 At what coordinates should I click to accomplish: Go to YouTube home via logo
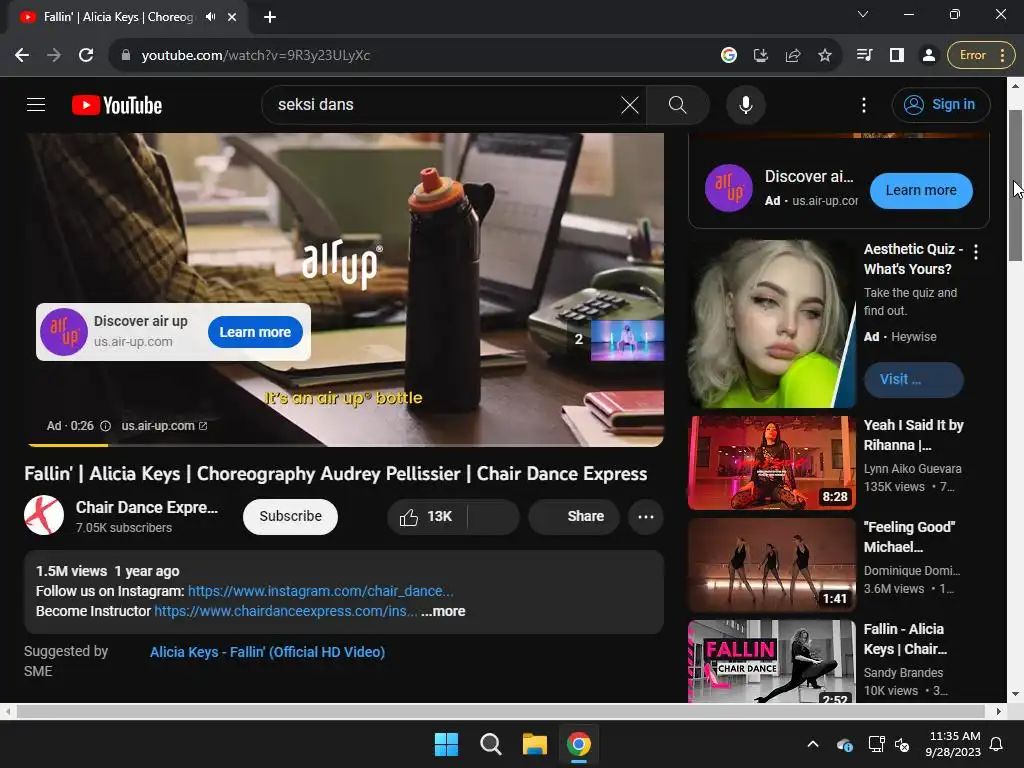pos(117,105)
